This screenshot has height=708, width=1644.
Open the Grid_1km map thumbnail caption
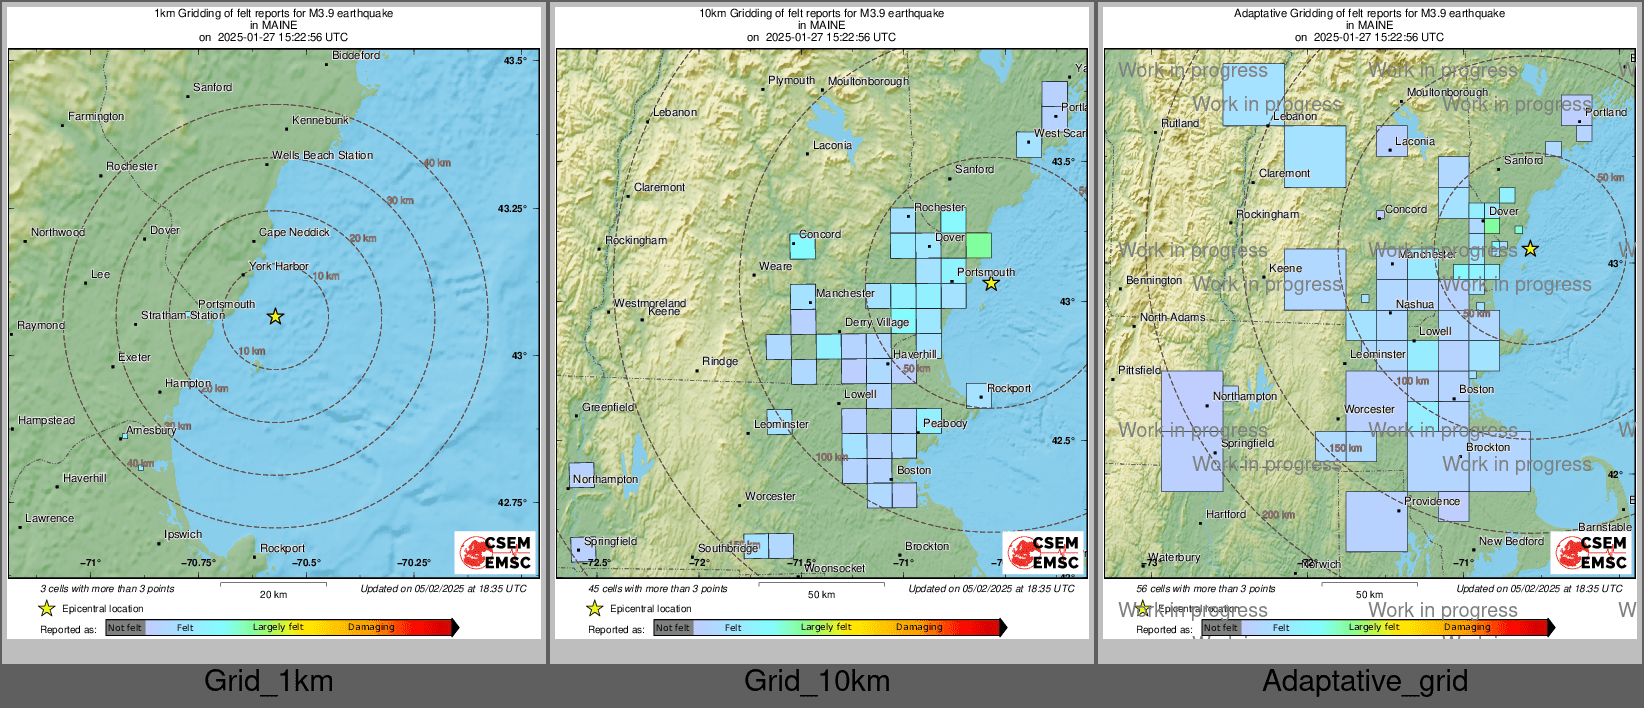pos(268,681)
